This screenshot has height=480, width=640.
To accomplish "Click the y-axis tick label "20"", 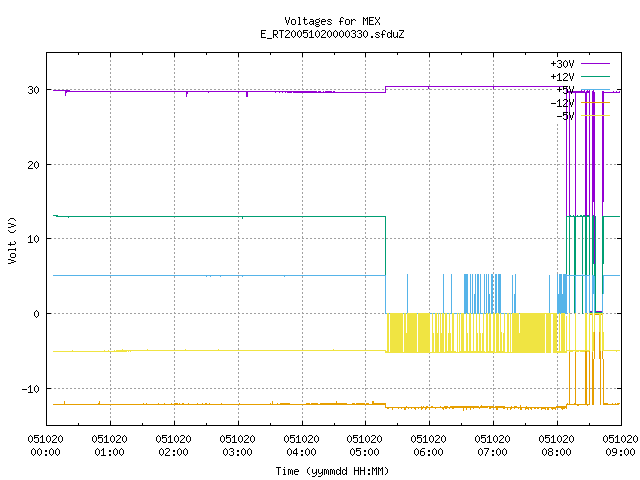I will tap(33, 165).
